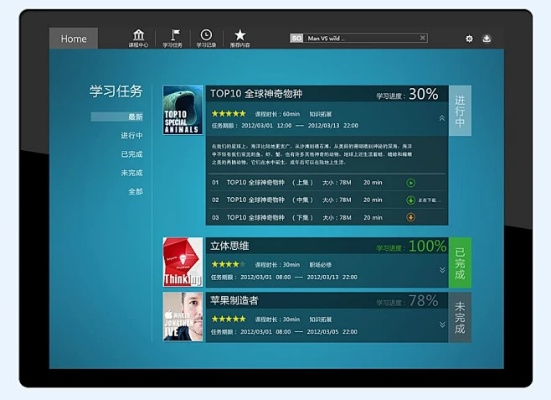Click the 78% learning progress value
The width and height of the screenshot is (551, 400).
(423, 301)
